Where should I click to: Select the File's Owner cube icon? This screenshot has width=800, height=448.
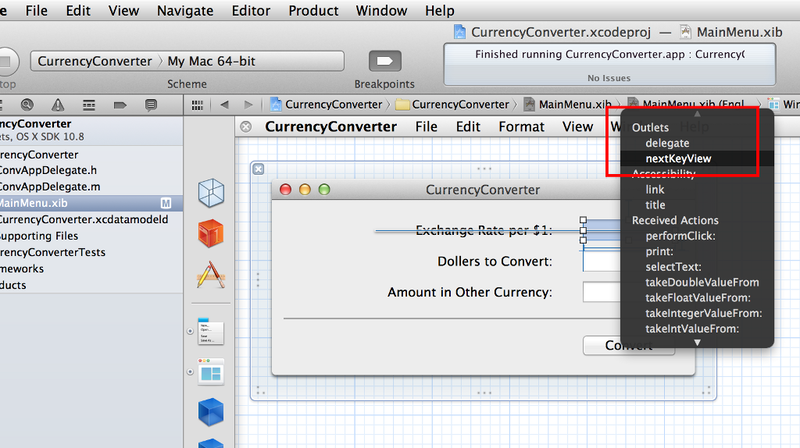pyautogui.click(x=210, y=191)
